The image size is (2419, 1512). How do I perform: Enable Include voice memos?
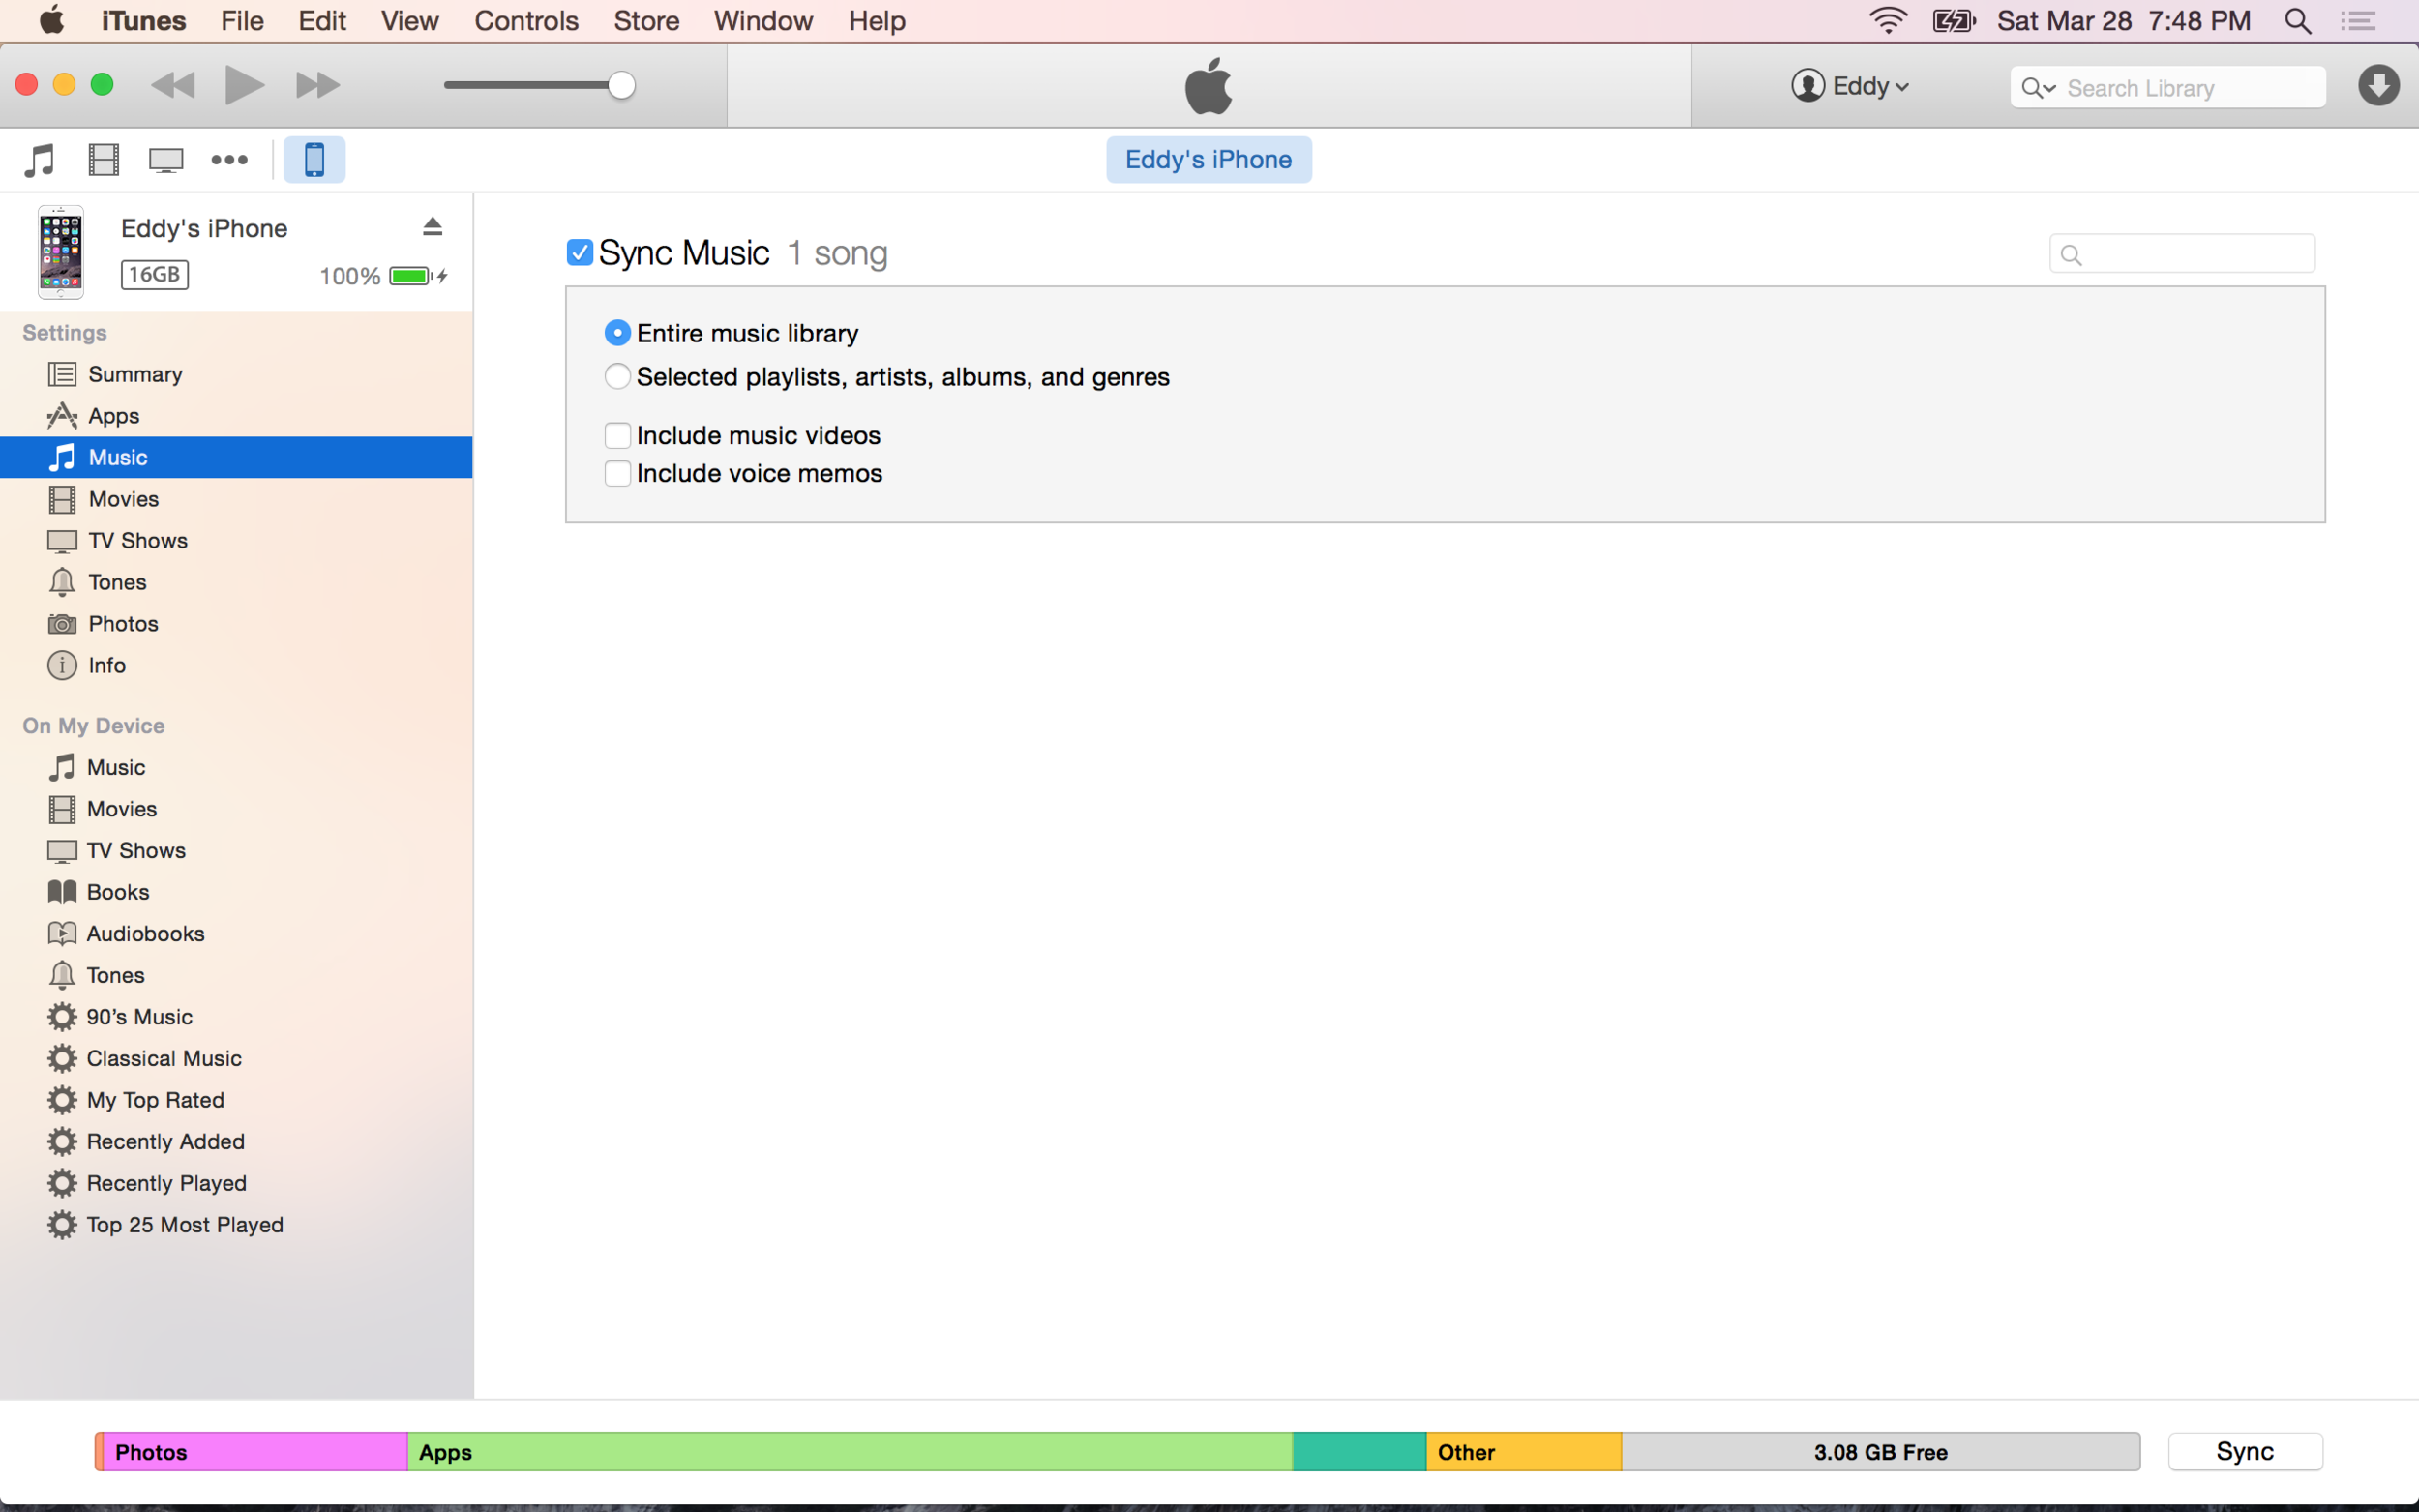point(617,474)
